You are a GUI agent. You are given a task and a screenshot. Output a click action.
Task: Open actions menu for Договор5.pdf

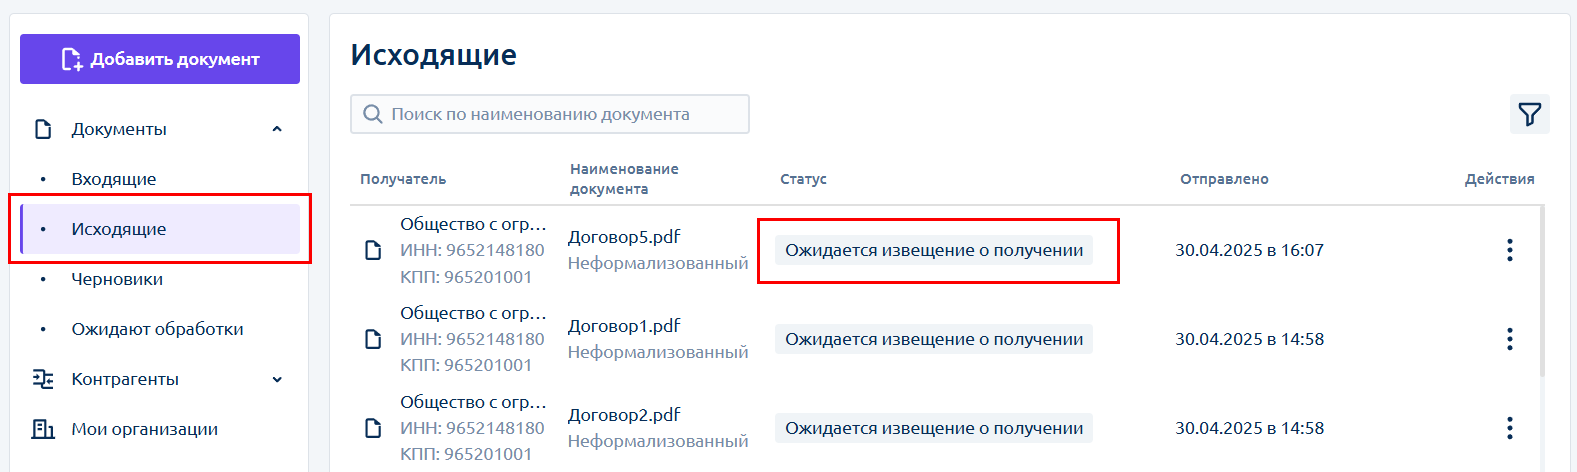pos(1509,250)
